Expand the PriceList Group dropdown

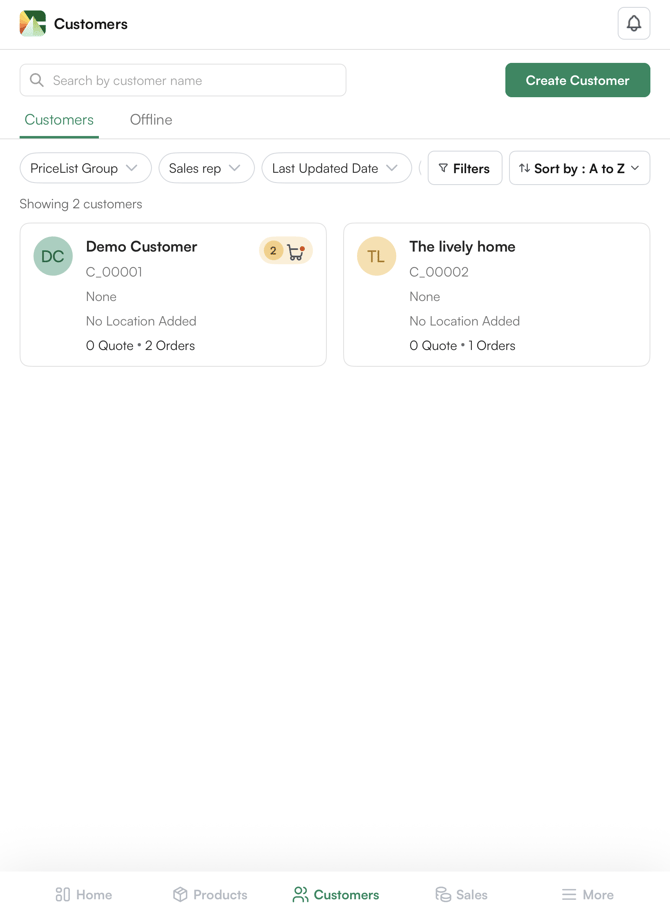[x=85, y=168]
